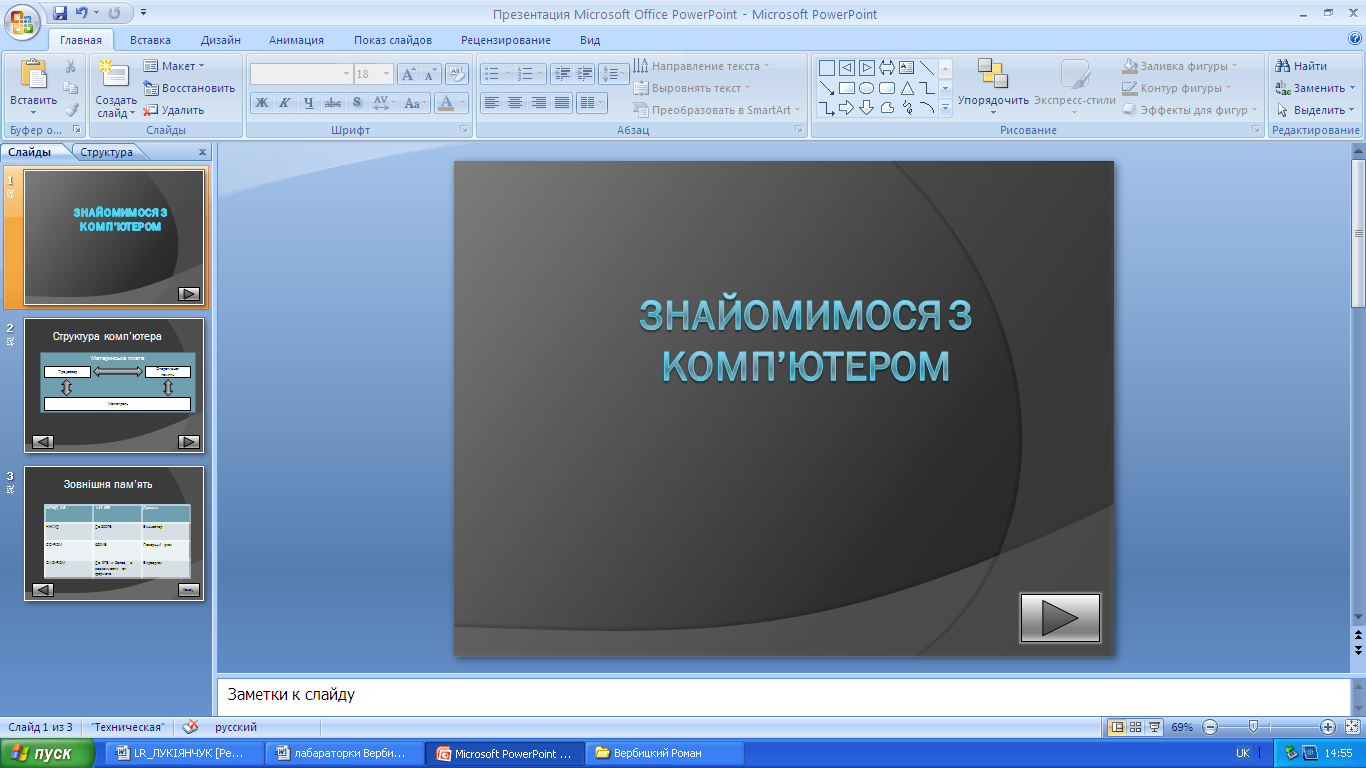Viewport: 1366px width, 768px height.
Task: Click the Заметки к слайду notes field
Action: [782, 694]
